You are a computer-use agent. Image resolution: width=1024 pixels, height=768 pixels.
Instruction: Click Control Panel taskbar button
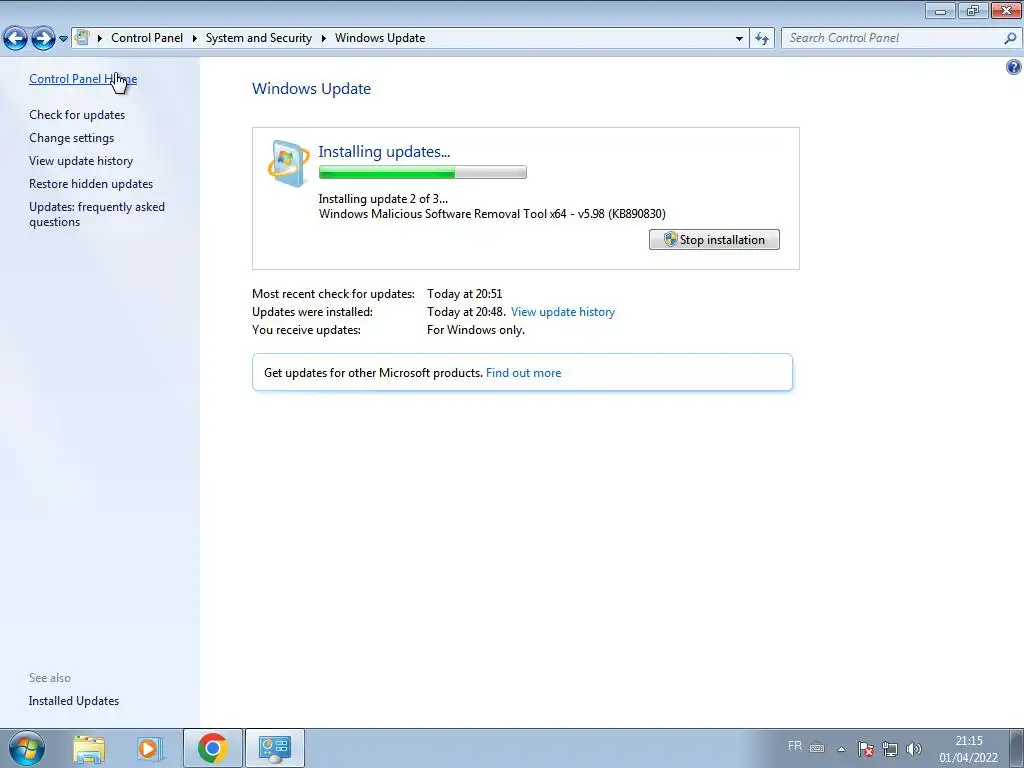tap(274, 748)
